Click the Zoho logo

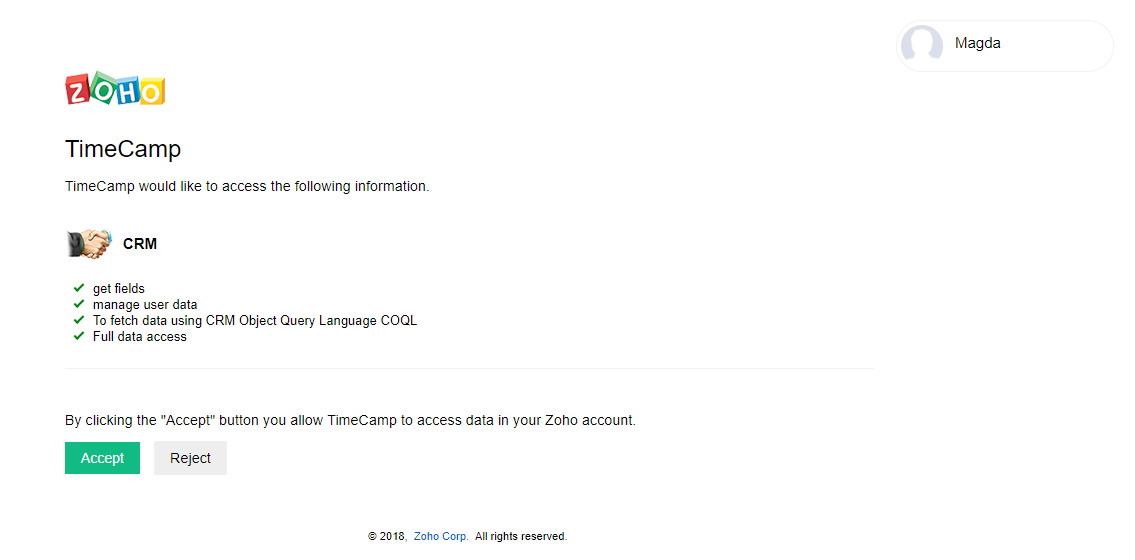(115, 88)
